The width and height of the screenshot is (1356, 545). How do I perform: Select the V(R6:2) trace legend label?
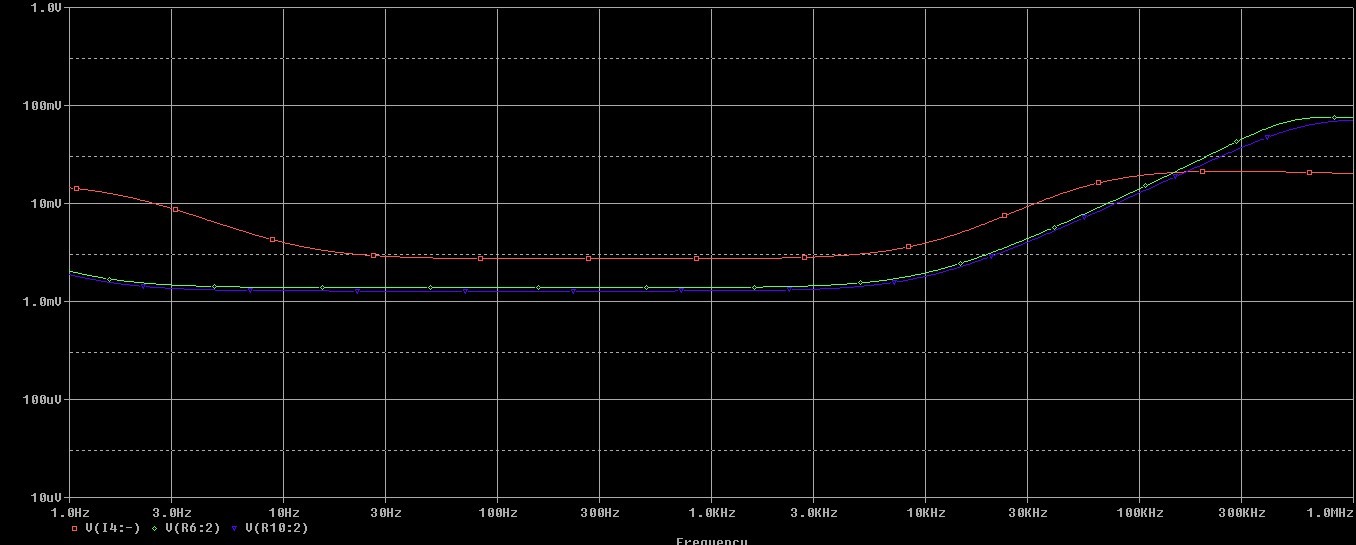coord(192,528)
